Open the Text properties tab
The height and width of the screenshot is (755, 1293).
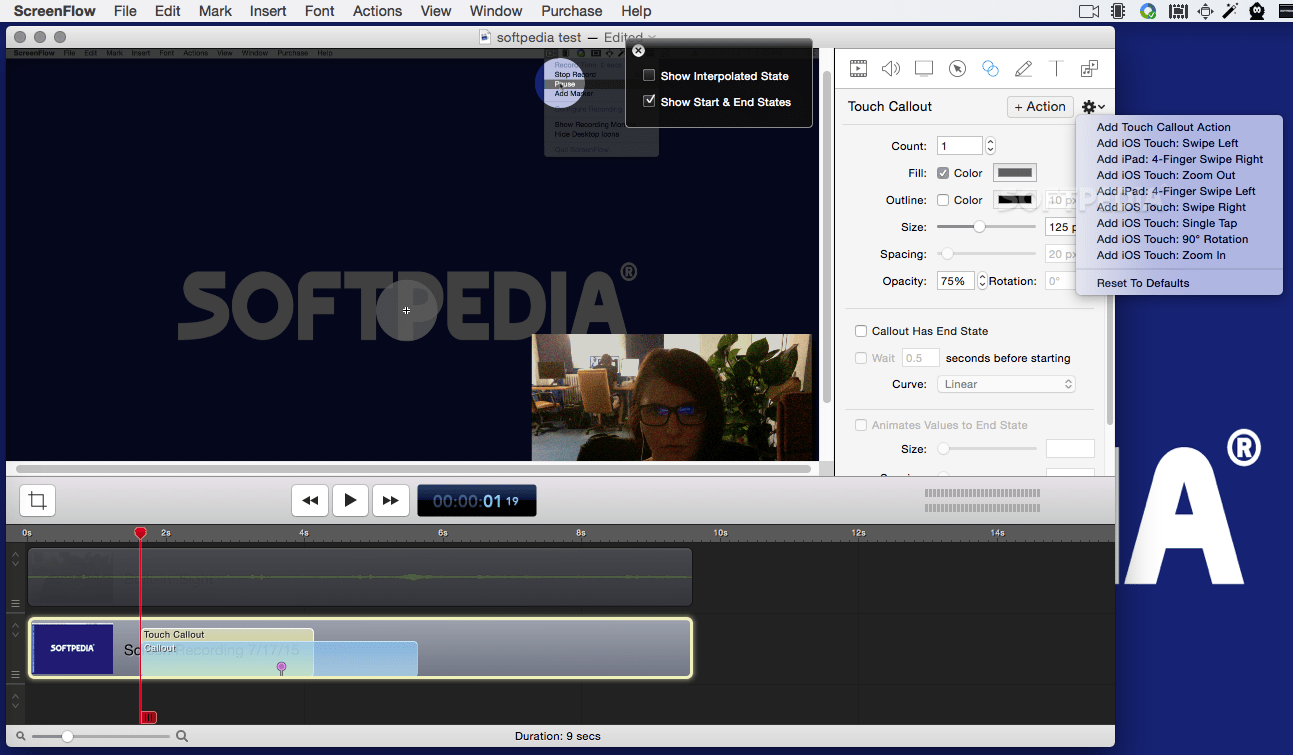coord(1056,68)
